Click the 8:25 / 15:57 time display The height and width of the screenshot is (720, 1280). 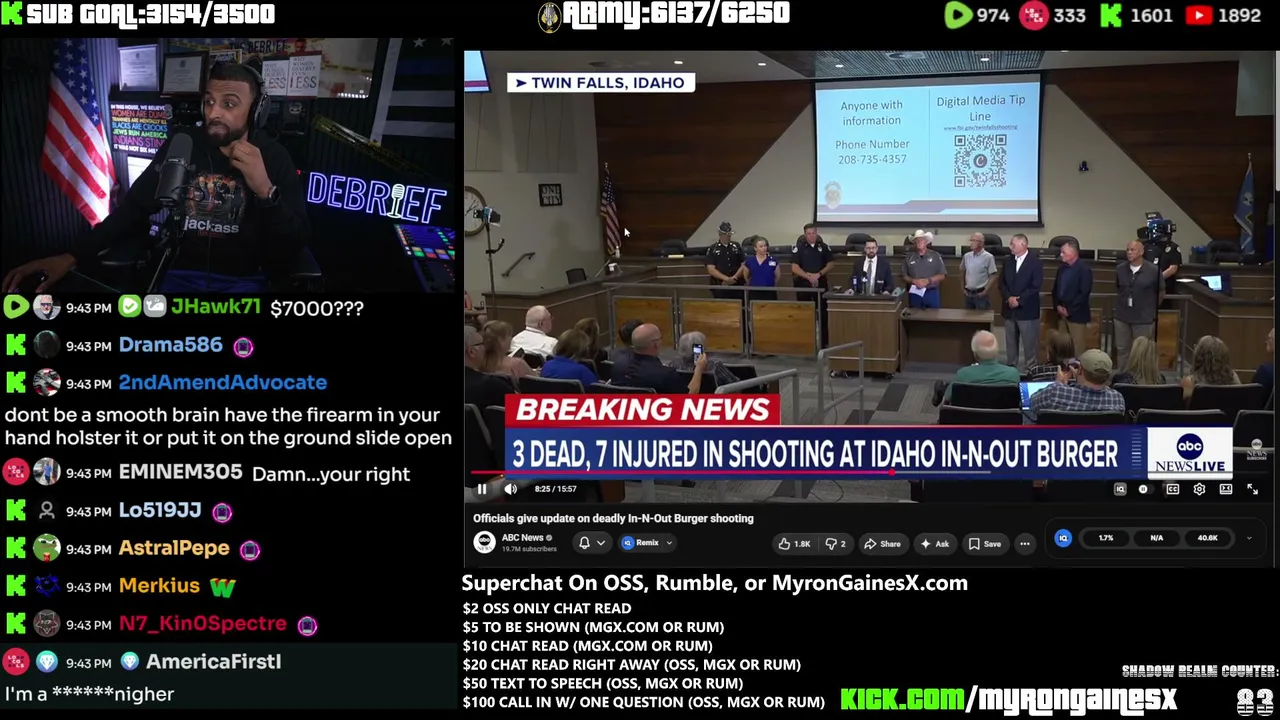(555, 489)
